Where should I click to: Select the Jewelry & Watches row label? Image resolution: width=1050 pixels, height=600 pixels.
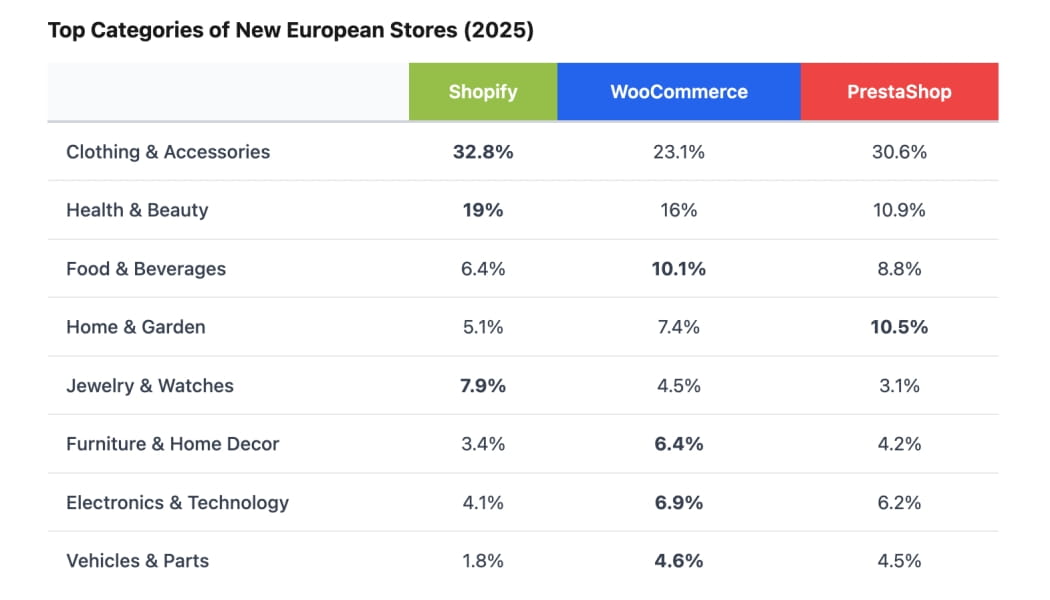pyautogui.click(x=150, y=386)
